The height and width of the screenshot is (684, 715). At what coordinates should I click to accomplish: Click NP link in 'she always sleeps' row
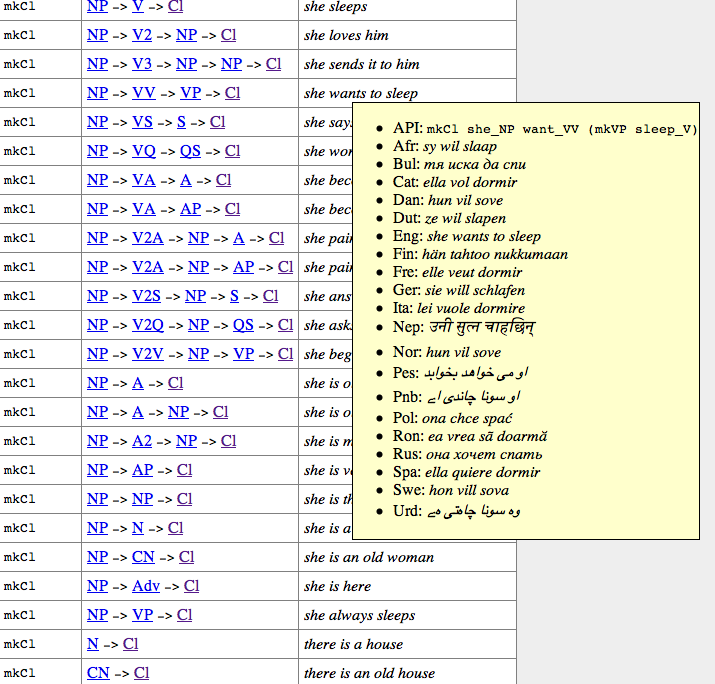(97, 615)
